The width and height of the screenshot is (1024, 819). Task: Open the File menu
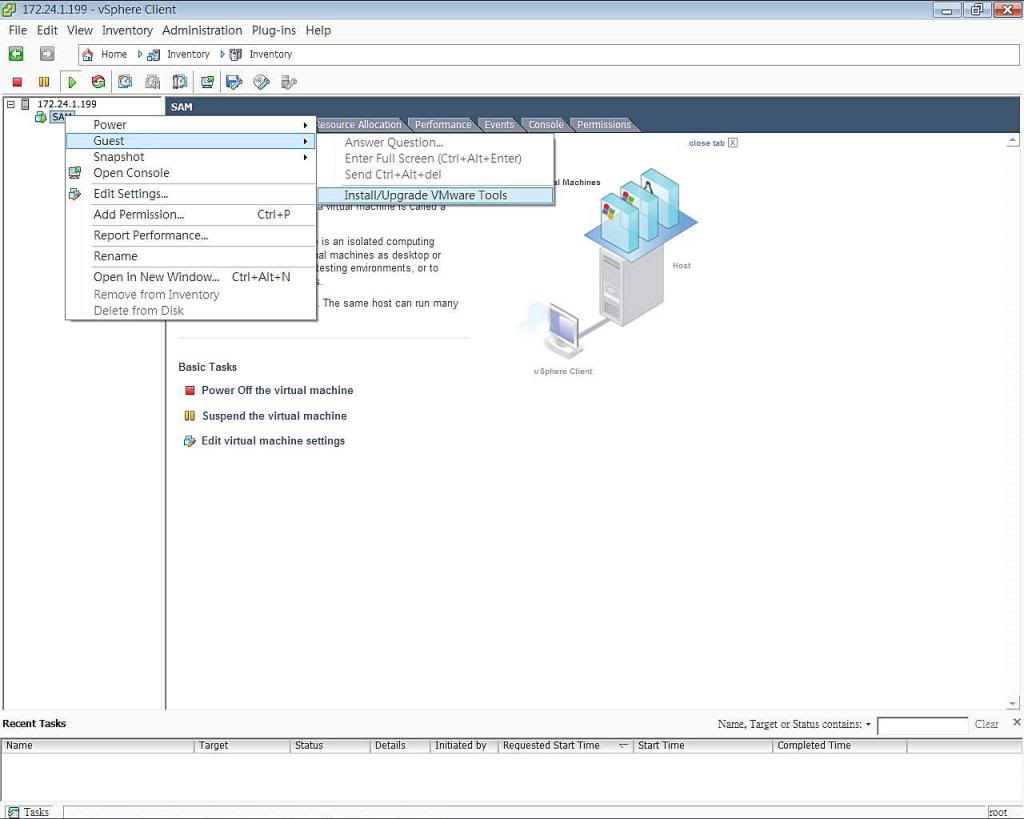[18, 30]
